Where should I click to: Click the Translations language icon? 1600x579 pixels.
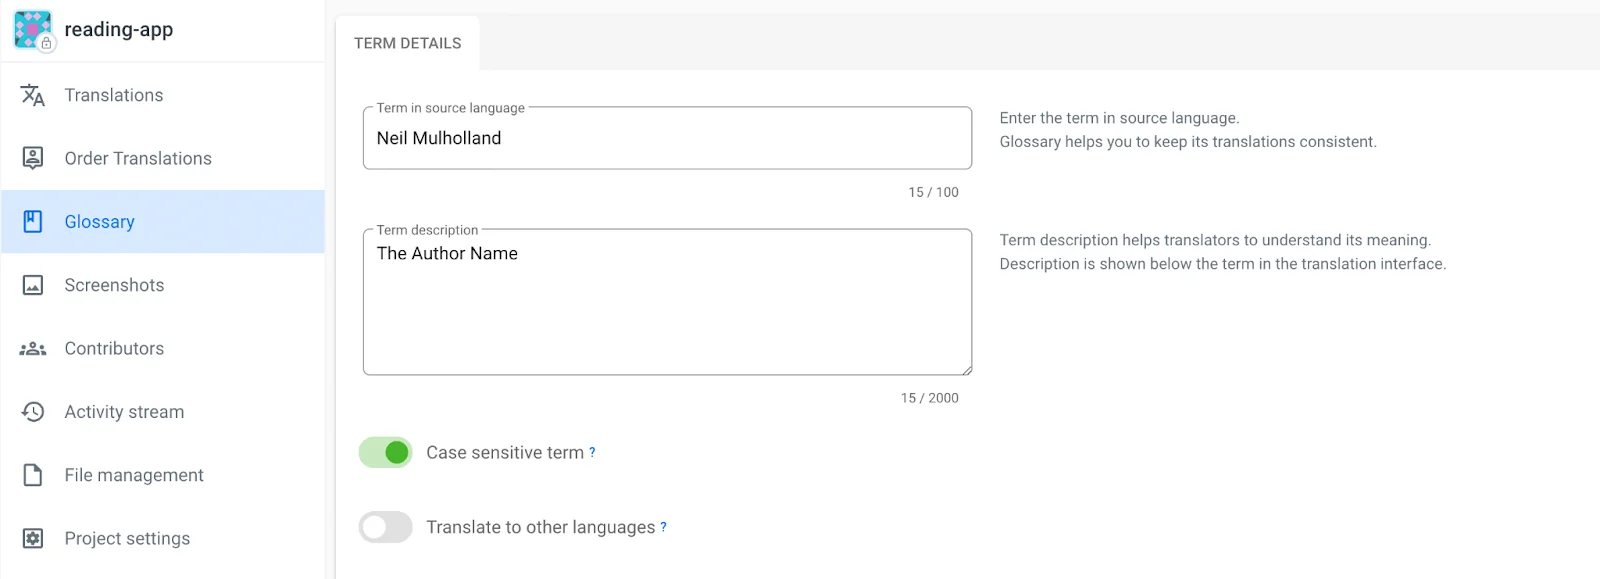(33, 95)
